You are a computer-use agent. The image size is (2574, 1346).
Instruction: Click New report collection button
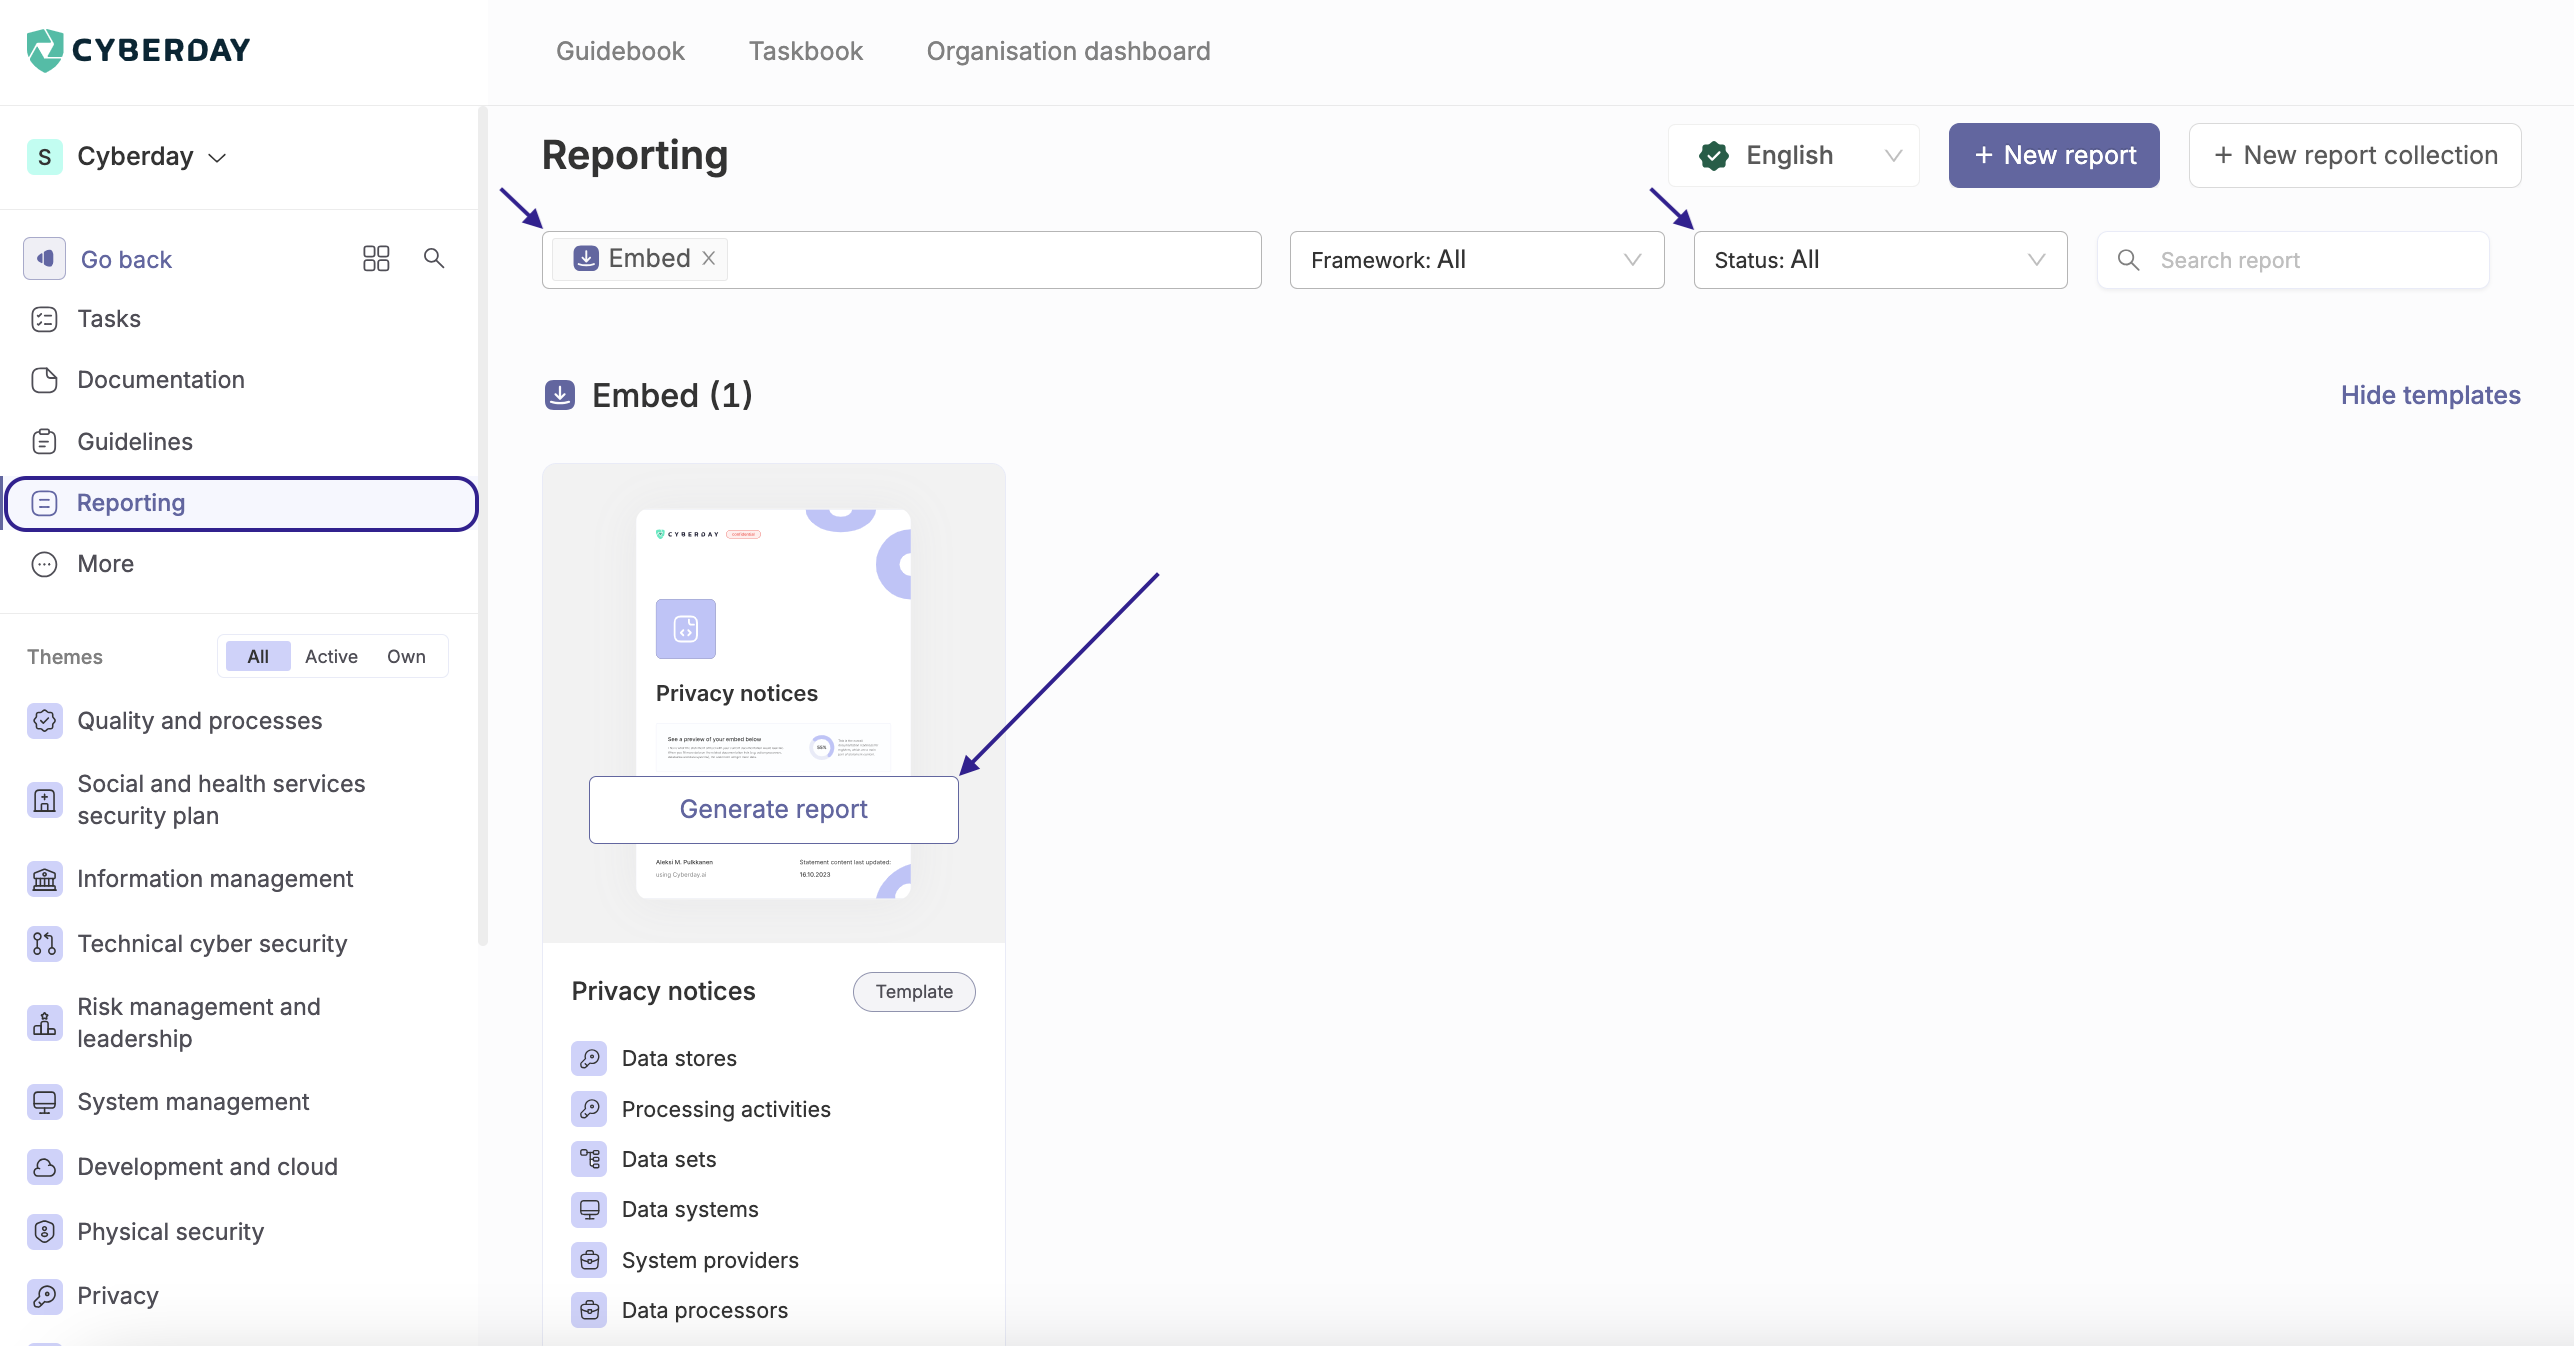(x=2355, y=155)
